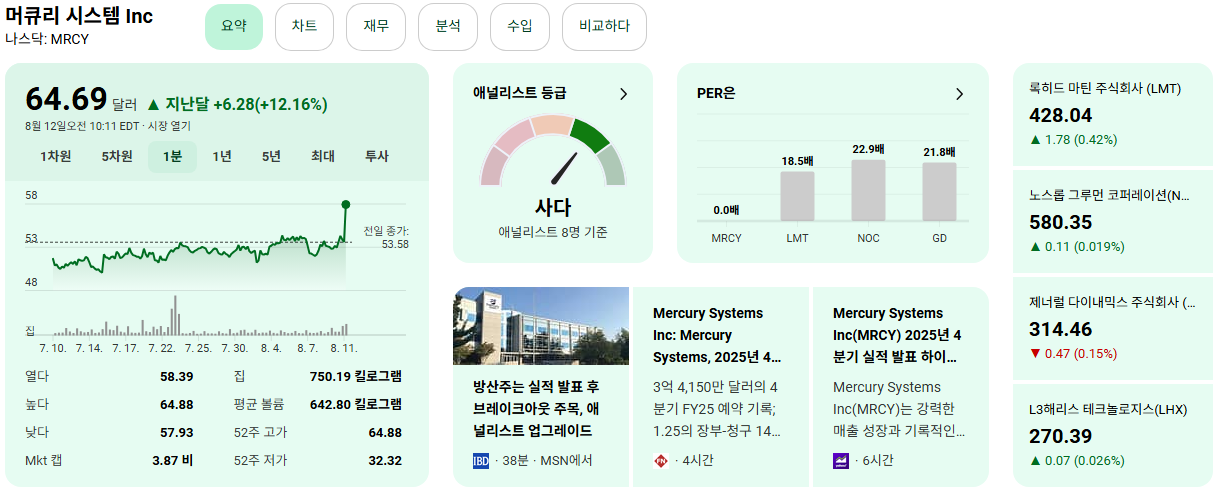Screen dimensions: 1222x491
Task: Click the 나스닥: MRCY ticker label
Action: (47, 39)
